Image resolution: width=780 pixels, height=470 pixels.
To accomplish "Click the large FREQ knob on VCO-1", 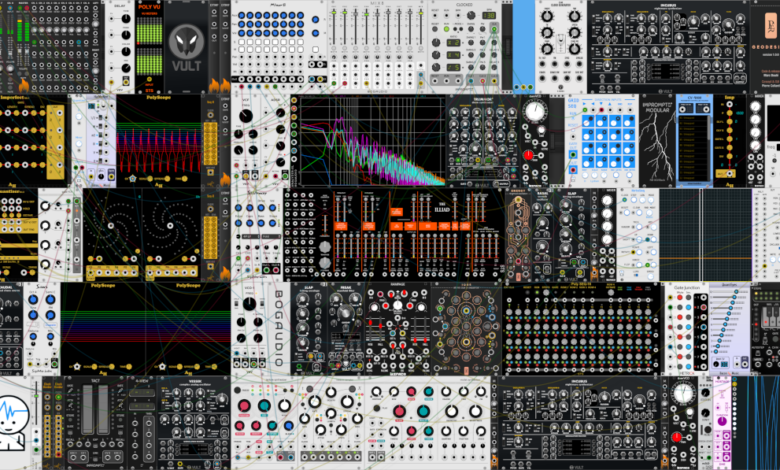I will click(250, 304).
